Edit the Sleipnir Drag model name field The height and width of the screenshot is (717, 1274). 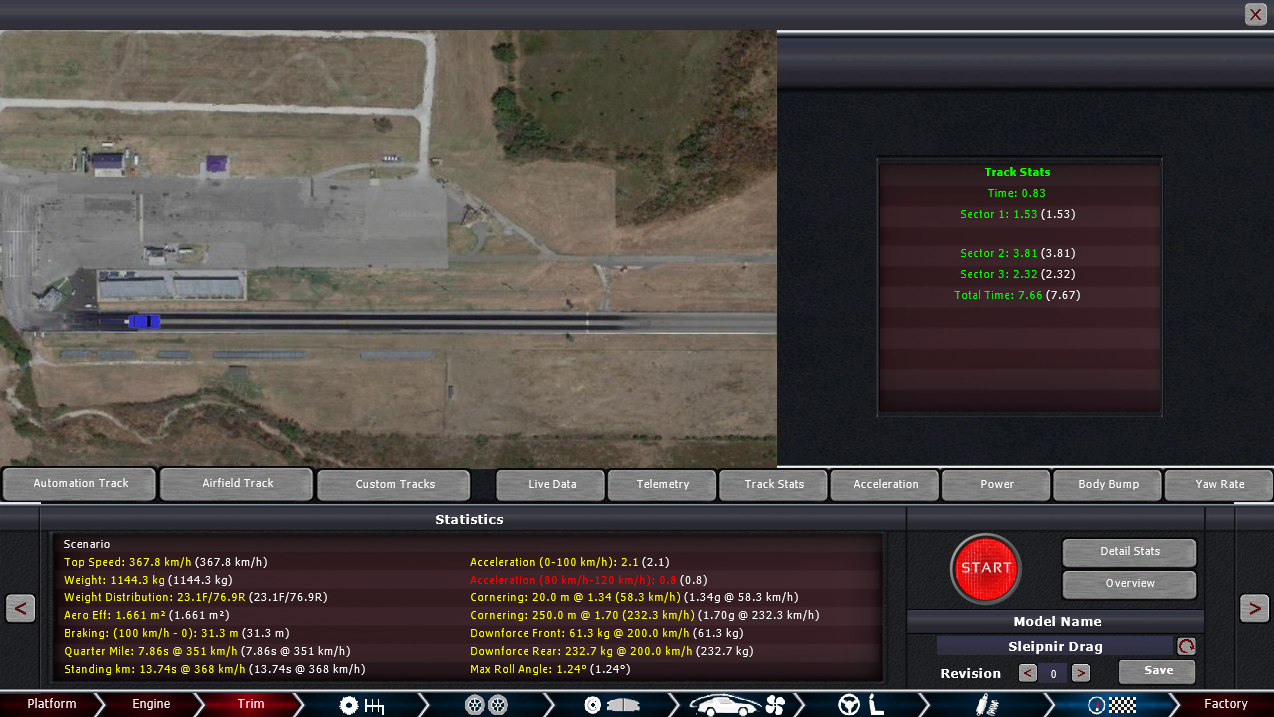point(1054,647)
